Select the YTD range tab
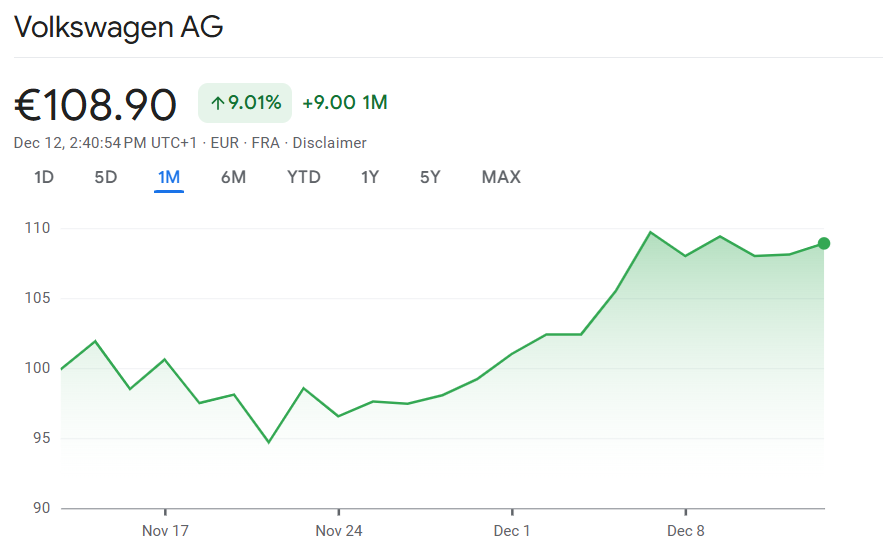 (x=304, y=178)
